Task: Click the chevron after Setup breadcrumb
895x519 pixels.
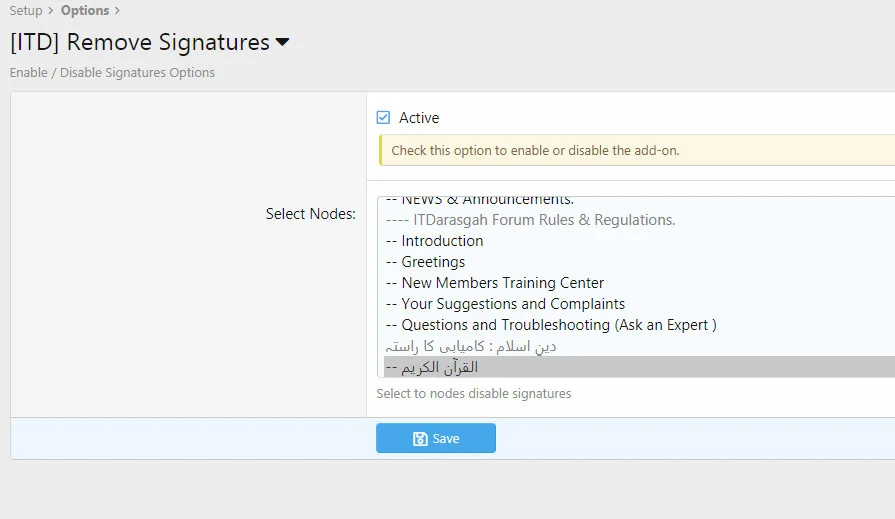Action: [51, 11]
